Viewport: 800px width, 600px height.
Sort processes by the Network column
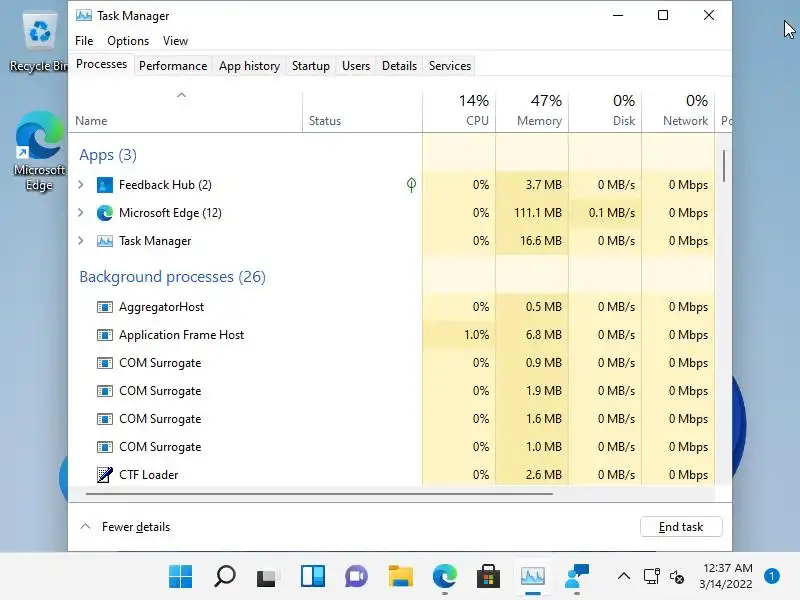tap(678, 111)
